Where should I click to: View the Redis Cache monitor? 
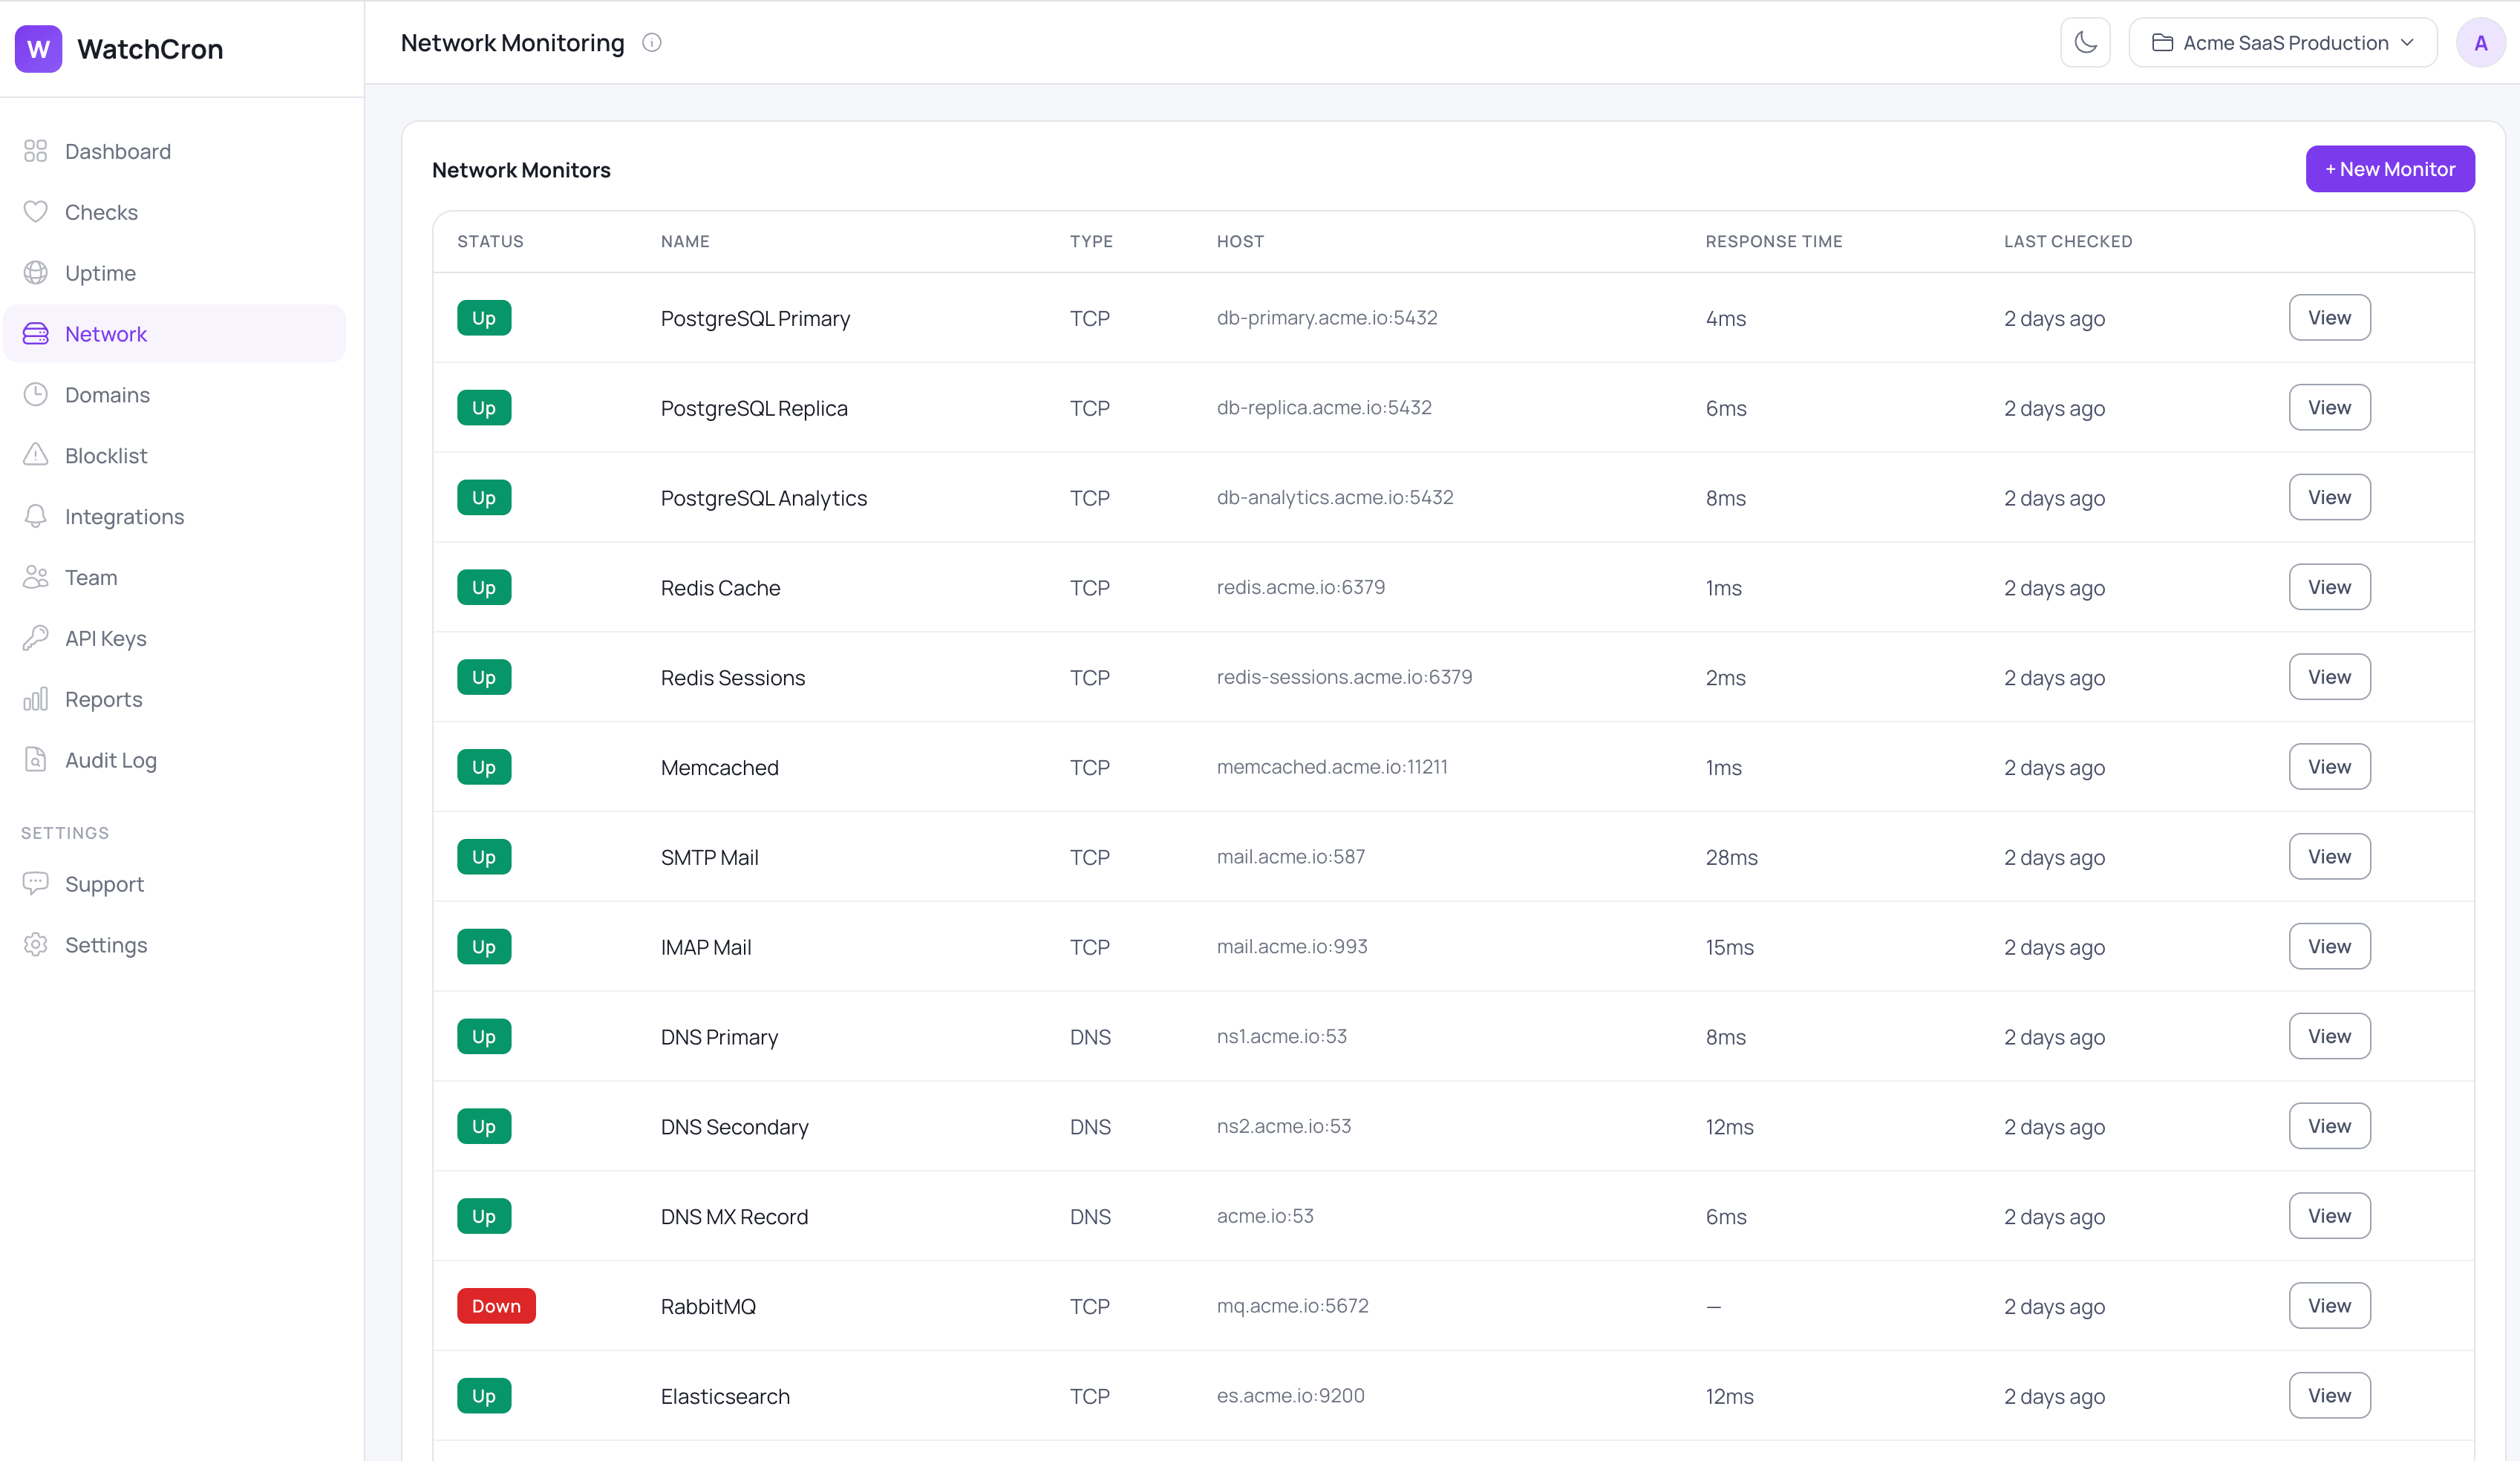[2329, 587]
